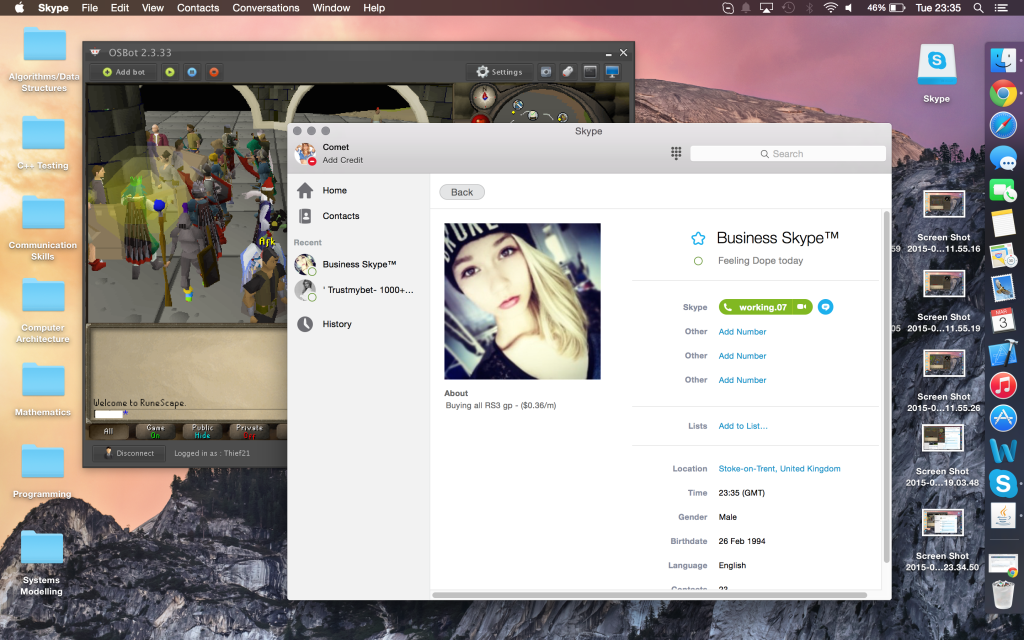1024x640 pixels.
Task: Toggle the Public chat filter tab
Action: pos(202,431)
